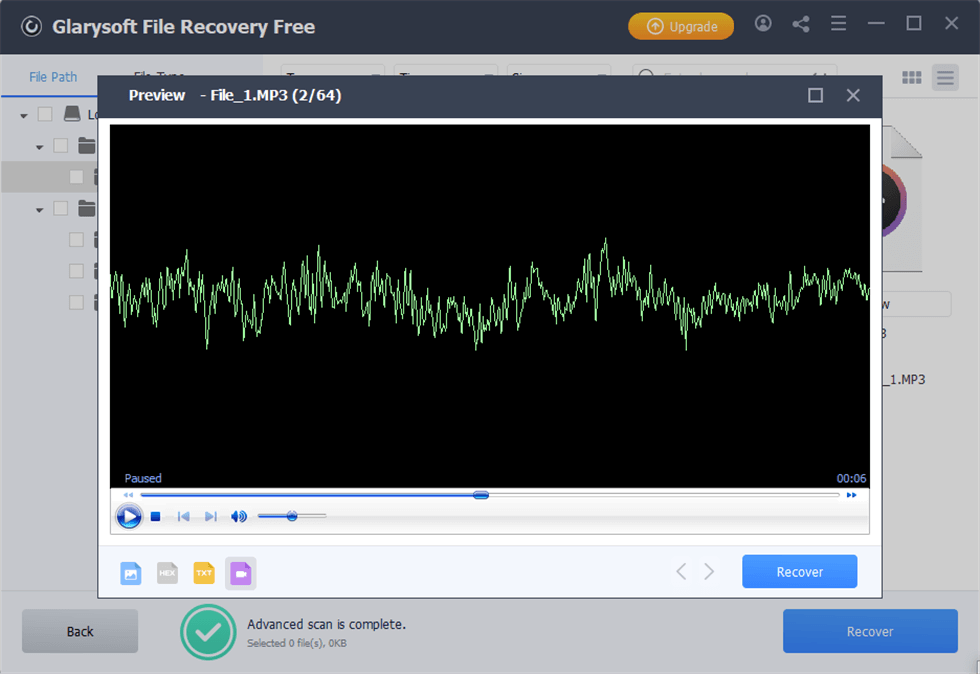This screenshot has width=980, height=674.
Task: Collapse the top-level disk tree node
Action: pos(24,115)
